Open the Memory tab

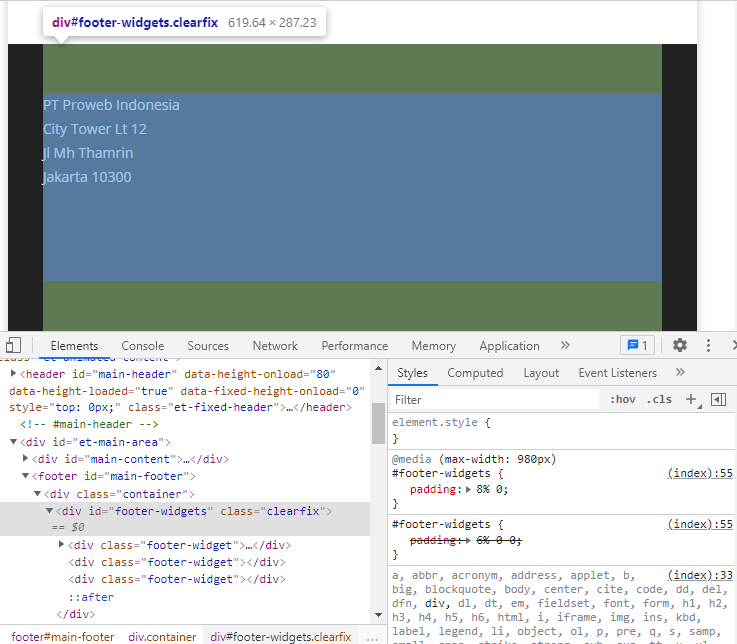[434, 346]
